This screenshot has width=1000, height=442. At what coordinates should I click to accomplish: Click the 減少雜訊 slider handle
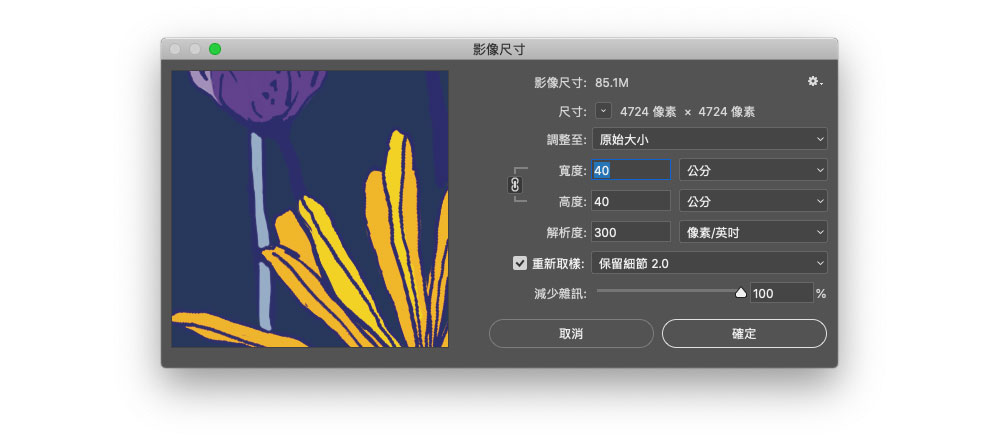741,292
